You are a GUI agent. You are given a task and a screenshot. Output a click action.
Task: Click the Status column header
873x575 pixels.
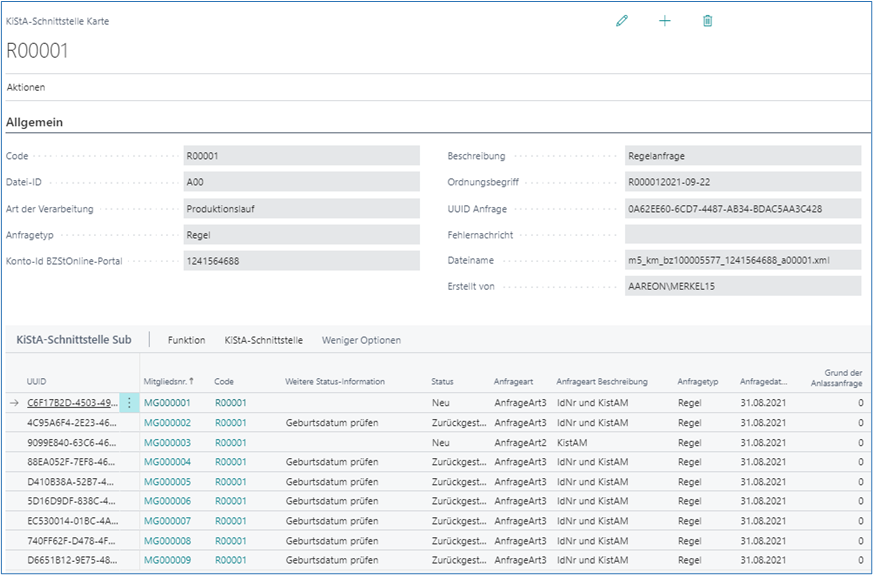[x=442, y=381]
